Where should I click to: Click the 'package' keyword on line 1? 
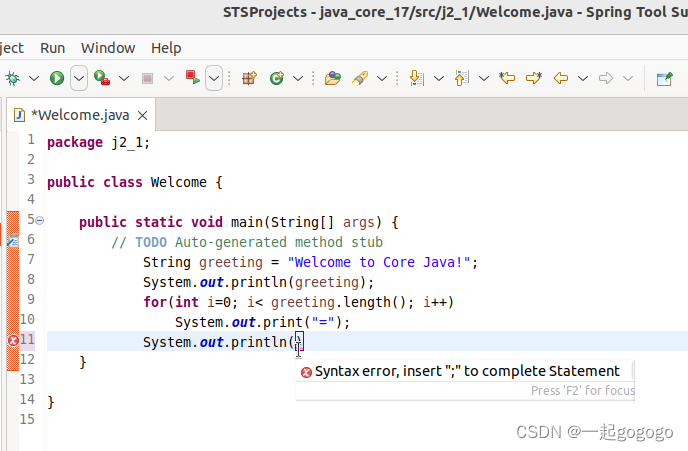pos(75,143)
